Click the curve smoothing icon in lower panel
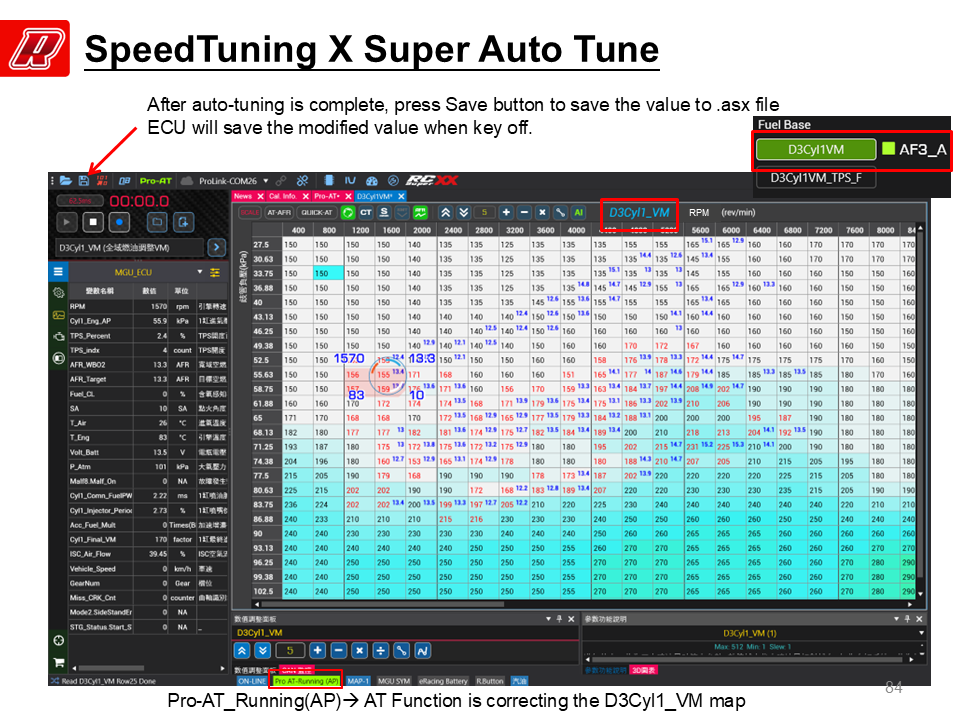 (x=422, y=651)
